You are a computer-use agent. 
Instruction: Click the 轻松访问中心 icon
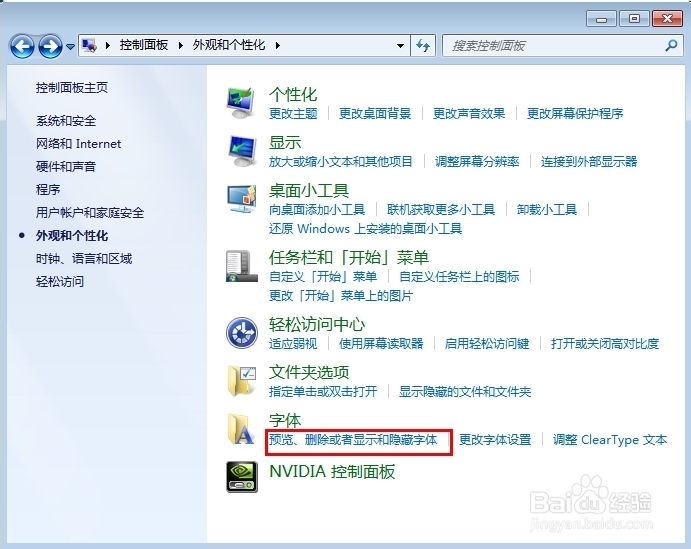tap(242, 333)
